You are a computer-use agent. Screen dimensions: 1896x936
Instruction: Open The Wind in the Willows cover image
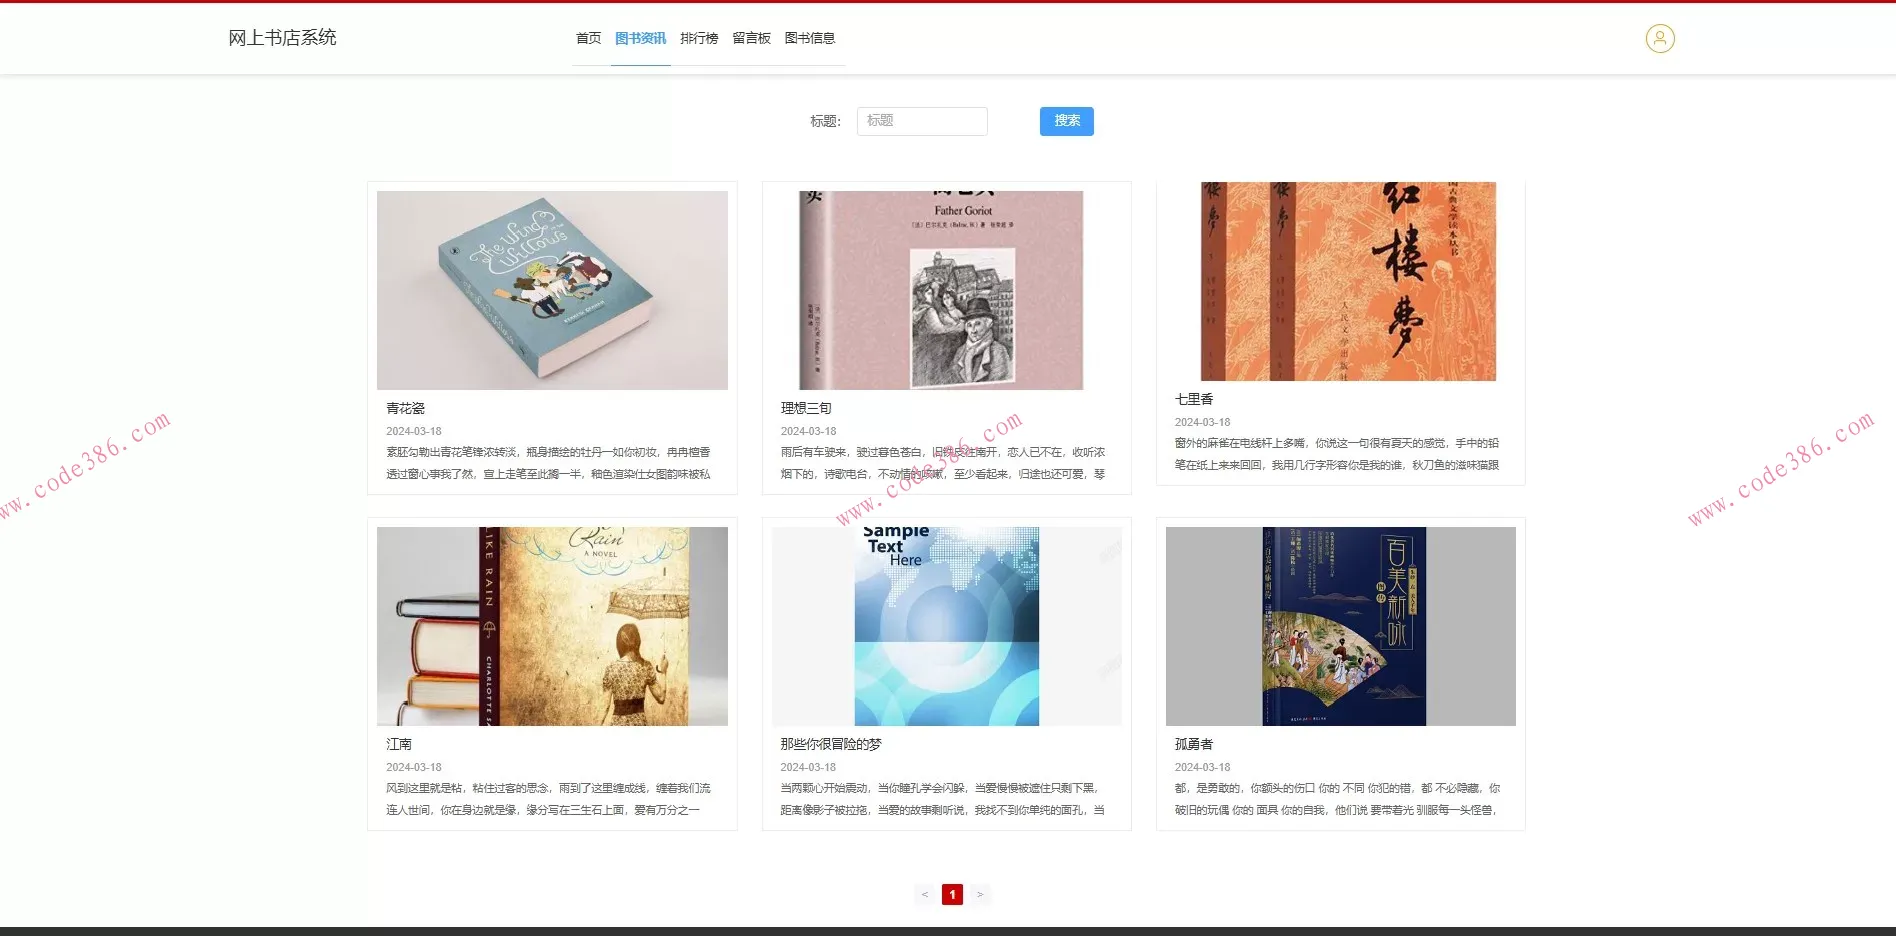coord(552,290)
